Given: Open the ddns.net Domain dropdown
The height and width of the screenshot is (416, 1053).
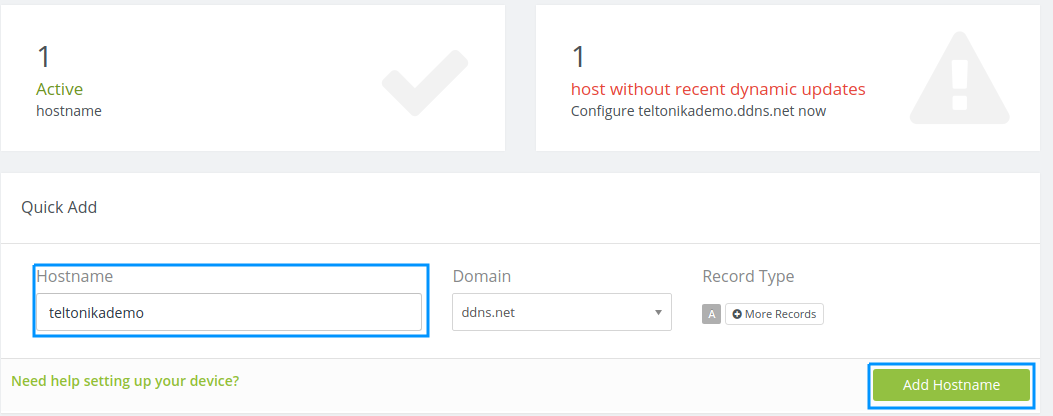Looking at the screenshot, I should [x=561, y=312].
